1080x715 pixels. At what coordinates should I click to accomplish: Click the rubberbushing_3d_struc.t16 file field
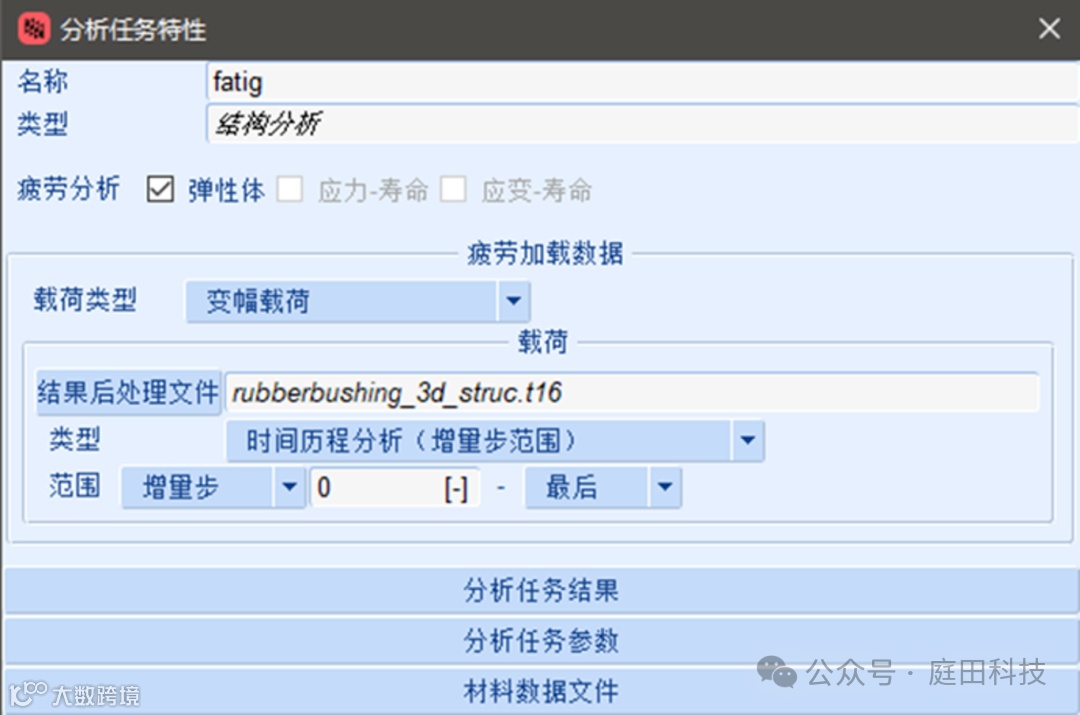(x=632, y=393)
